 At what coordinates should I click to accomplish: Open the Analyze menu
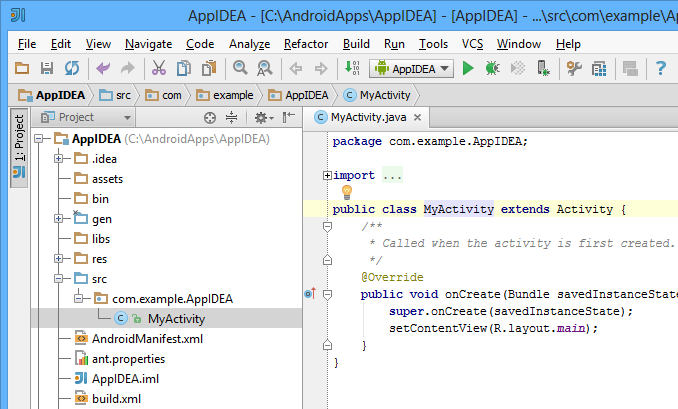coord(249,44)
